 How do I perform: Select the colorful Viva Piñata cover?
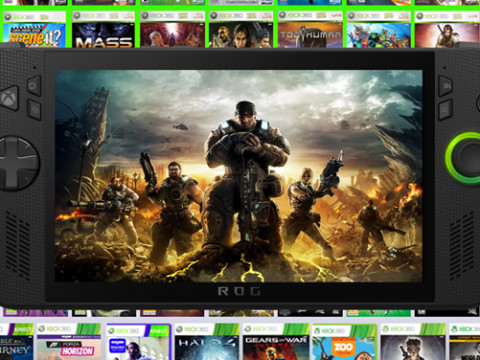[379, 29]
